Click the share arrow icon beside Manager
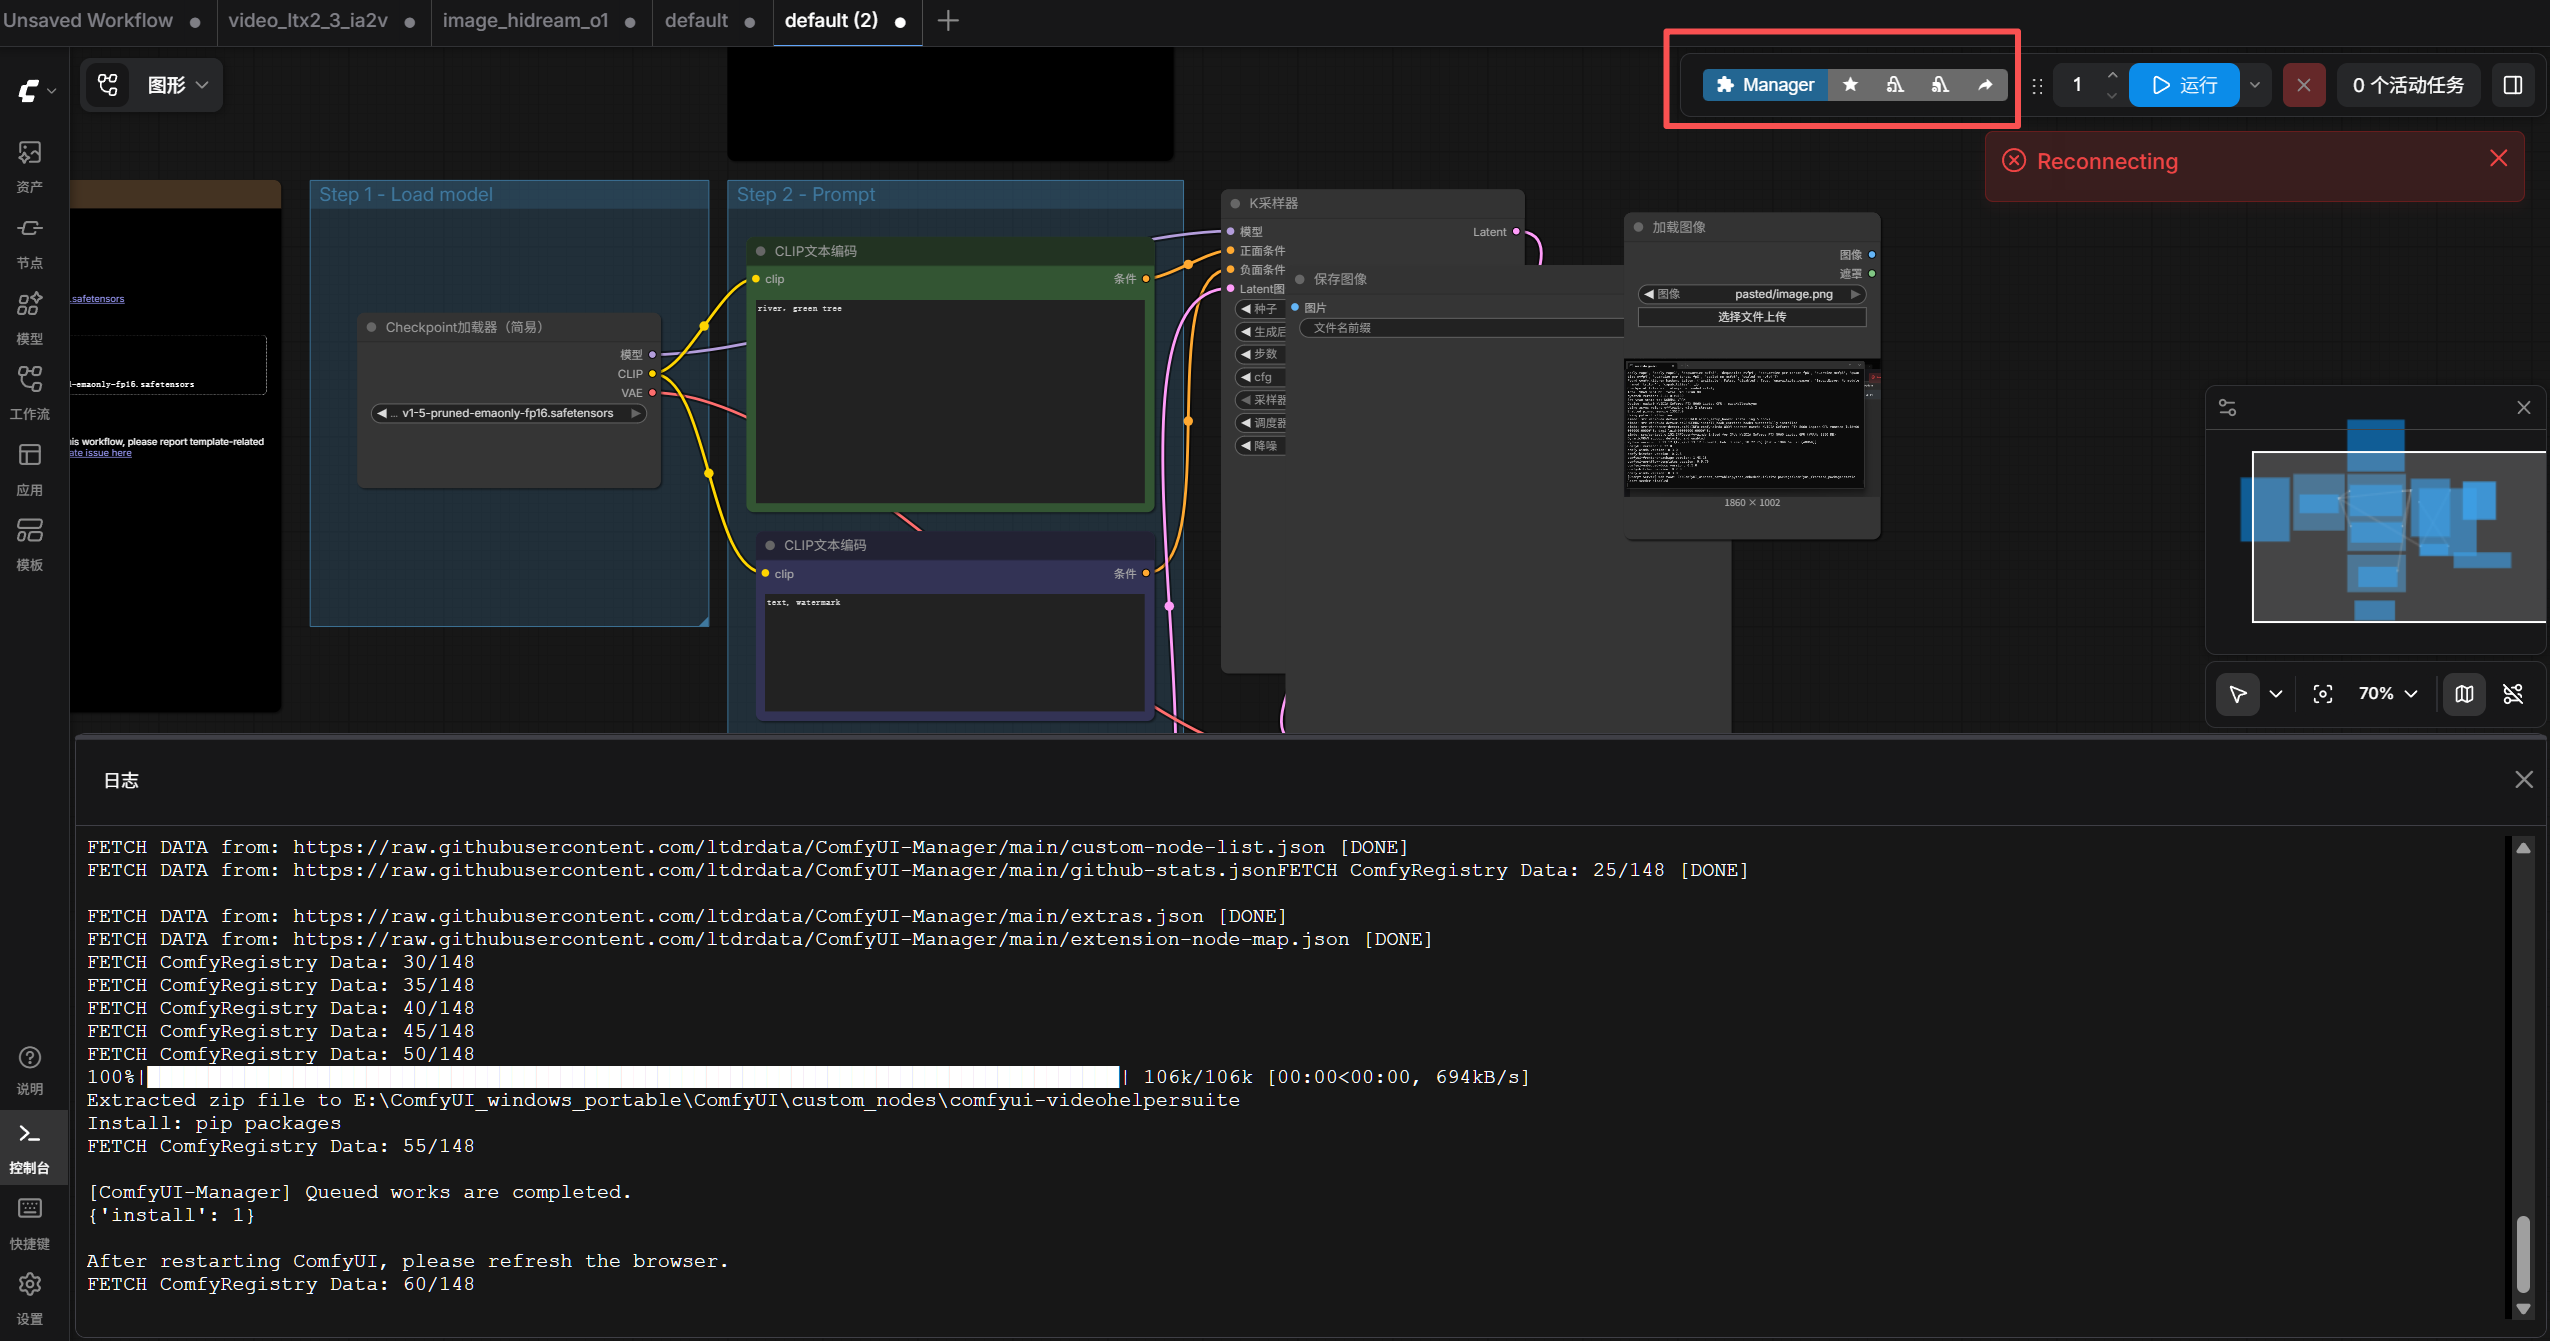Image resolution: width=2550 pixels, height=1341 pixels. (x=1985, y=85)
